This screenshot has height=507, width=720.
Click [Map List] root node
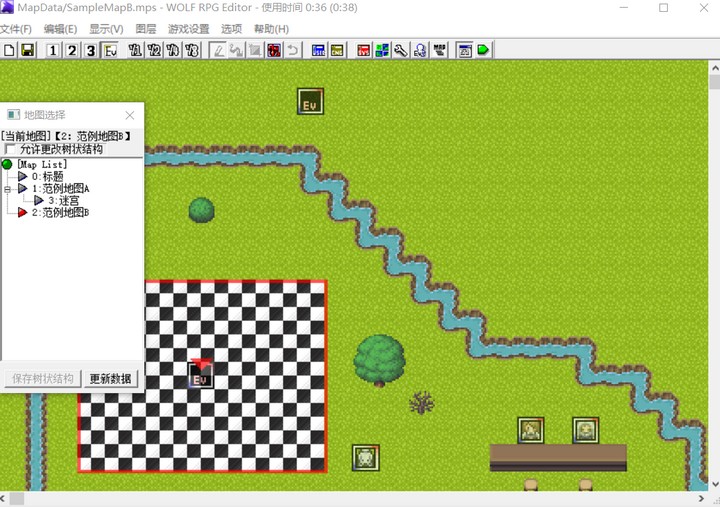[x=41, y=164]
